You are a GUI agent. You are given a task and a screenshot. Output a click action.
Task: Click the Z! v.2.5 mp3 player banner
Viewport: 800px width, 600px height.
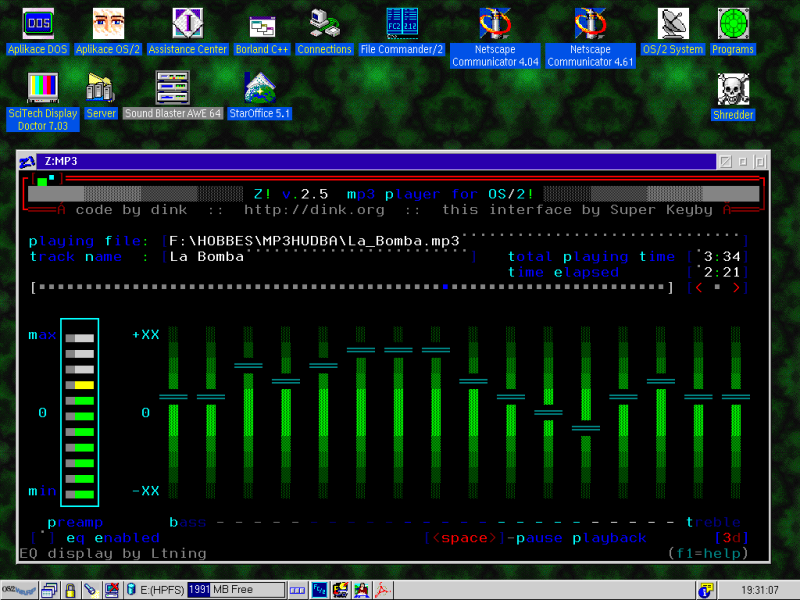393,194
